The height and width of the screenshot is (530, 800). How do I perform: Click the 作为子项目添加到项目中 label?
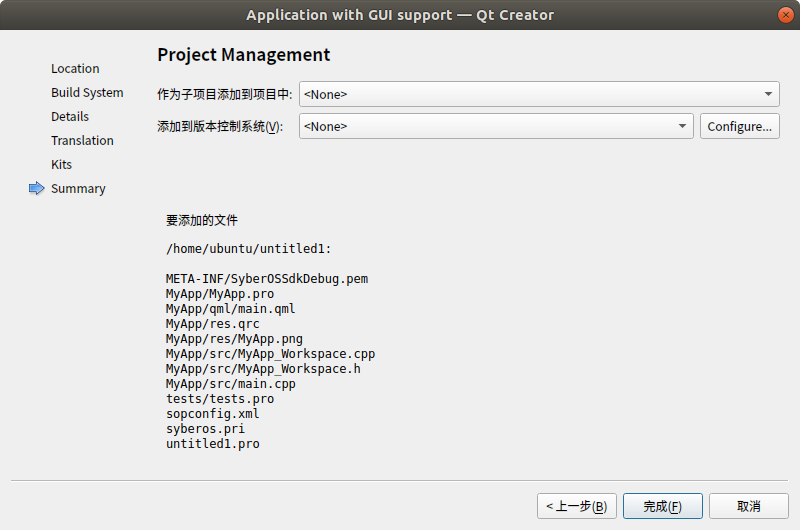[225, 95]
